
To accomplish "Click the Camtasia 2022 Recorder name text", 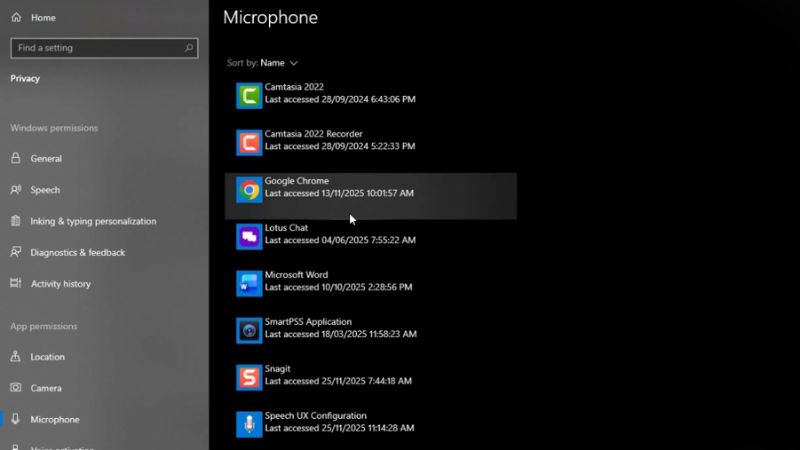I will 313,134.
